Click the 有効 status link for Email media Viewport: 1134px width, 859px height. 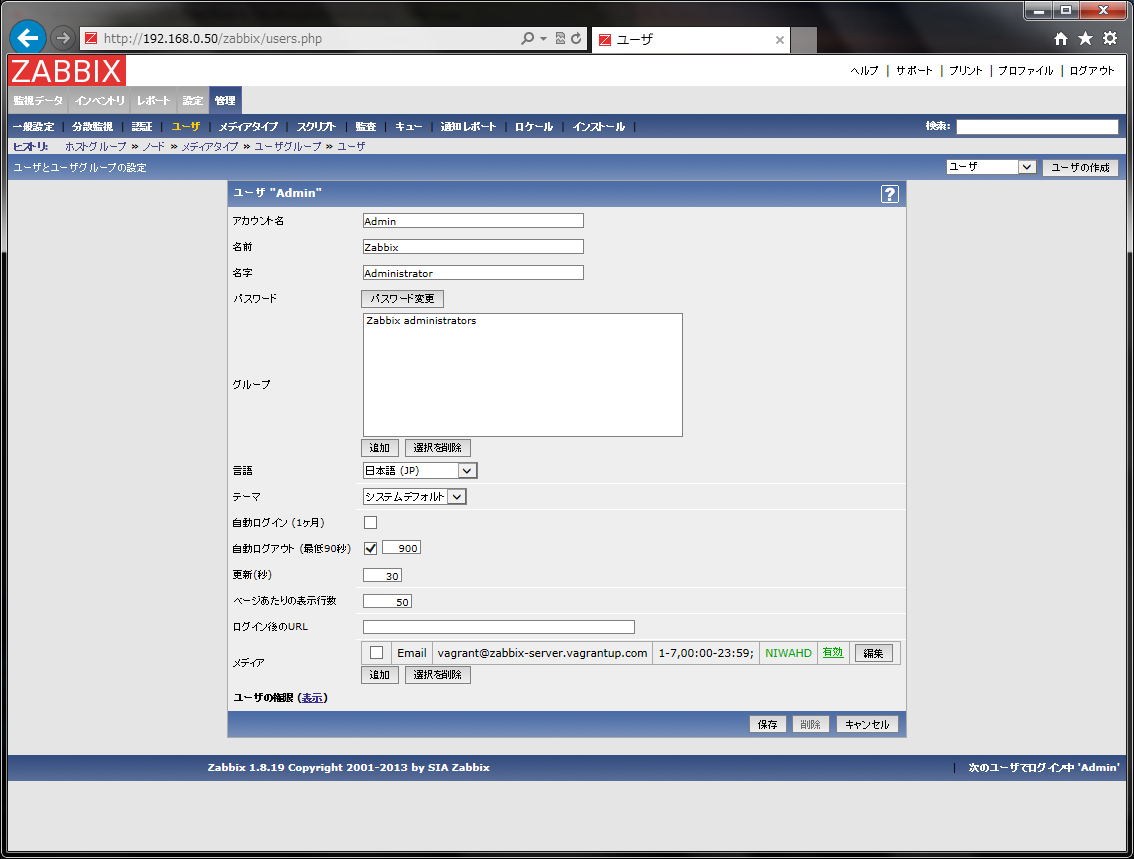tap(833, 652)
